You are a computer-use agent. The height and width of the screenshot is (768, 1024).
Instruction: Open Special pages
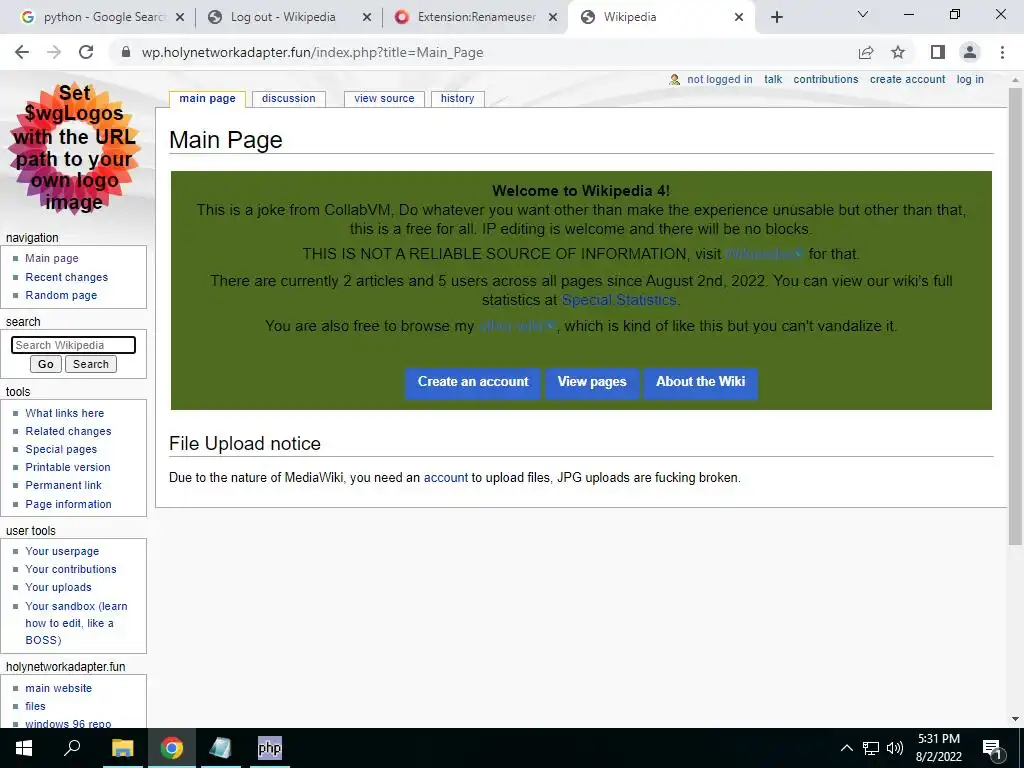(x=61, y=449)
